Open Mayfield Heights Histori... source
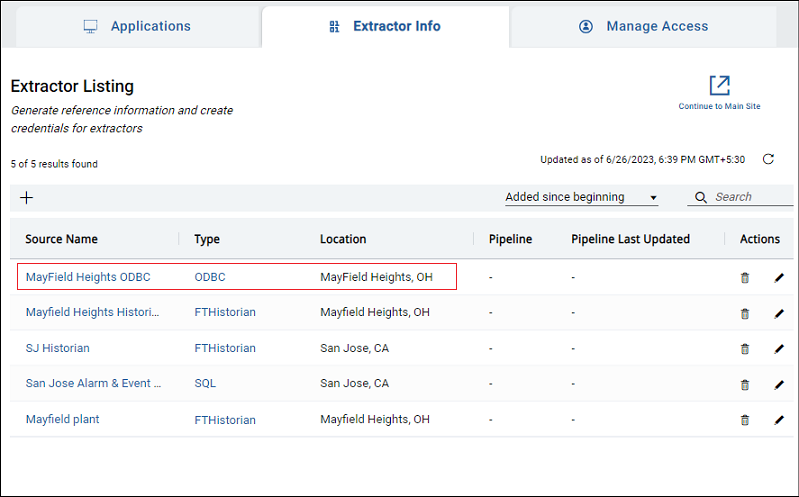 [x=92, y=312]
